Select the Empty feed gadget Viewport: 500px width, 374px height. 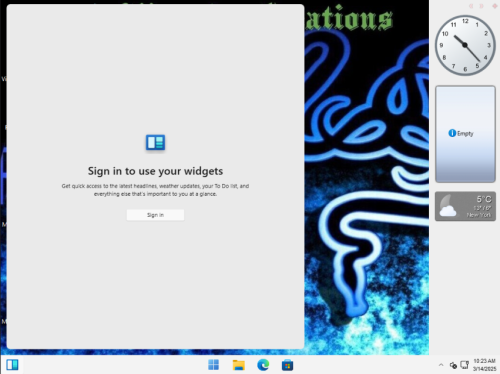(x=465, y=134)
